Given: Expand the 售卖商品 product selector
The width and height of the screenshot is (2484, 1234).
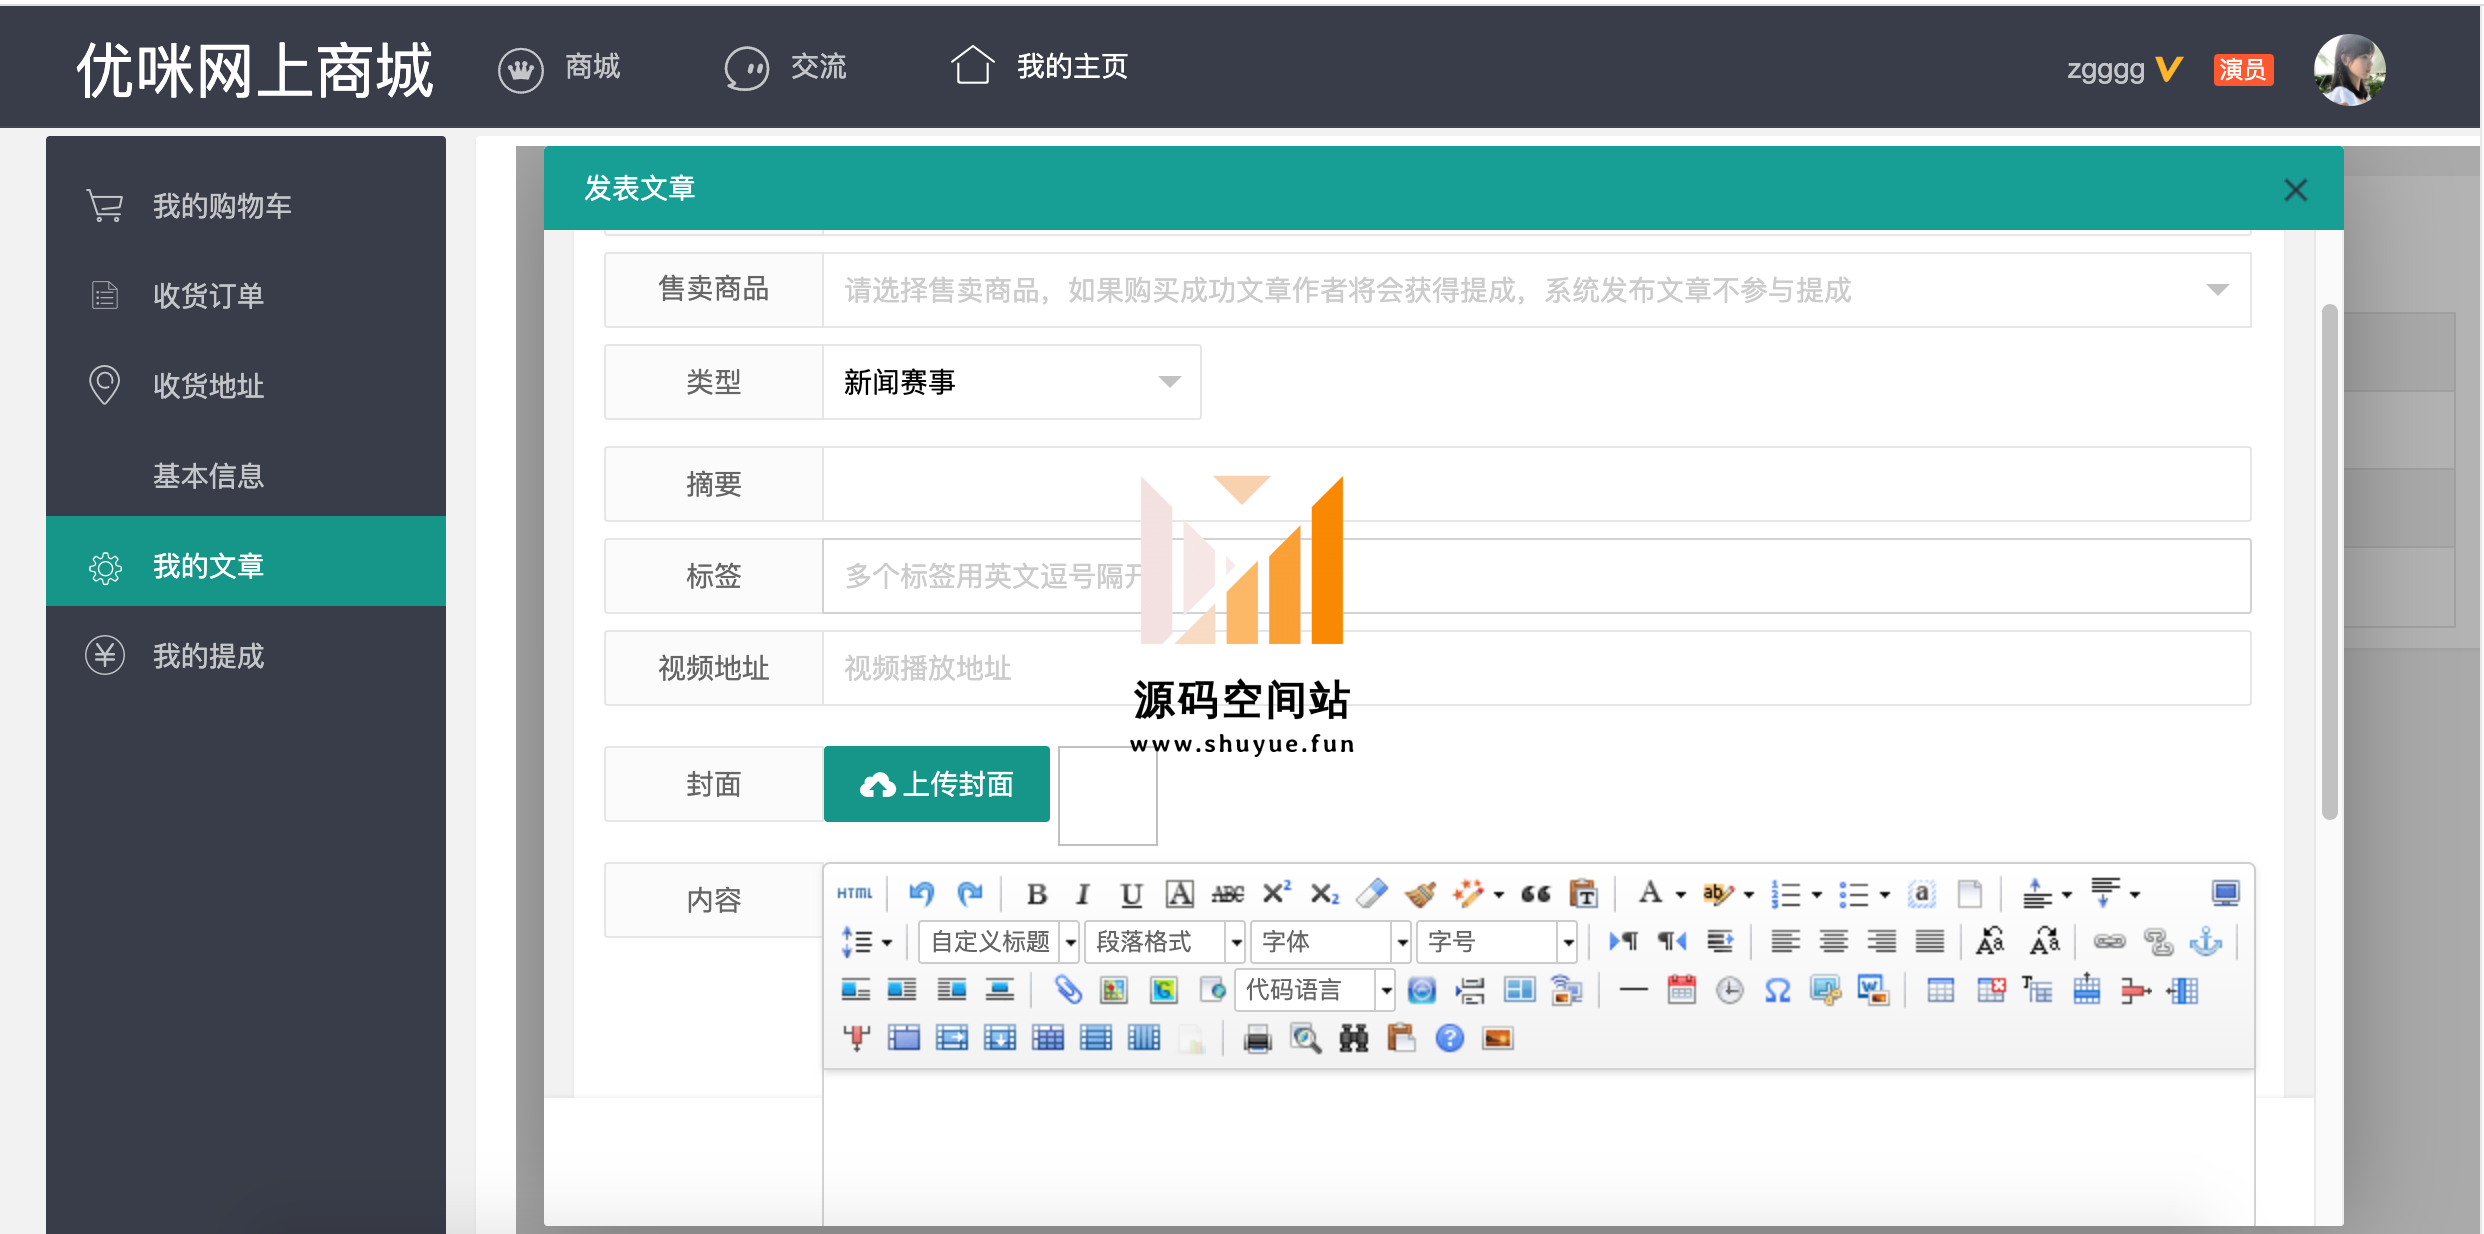Looking at the screenshot, I should click(1535, 290).
